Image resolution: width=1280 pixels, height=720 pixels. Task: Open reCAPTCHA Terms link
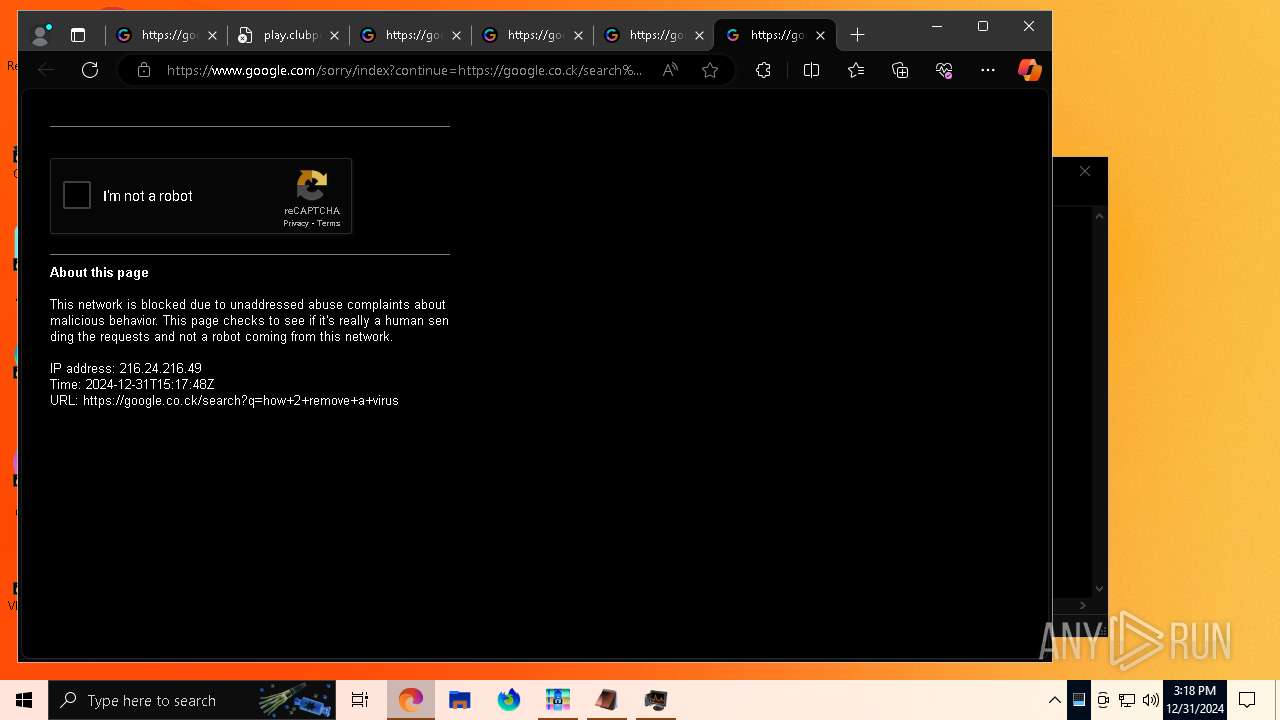pos(329,223)
